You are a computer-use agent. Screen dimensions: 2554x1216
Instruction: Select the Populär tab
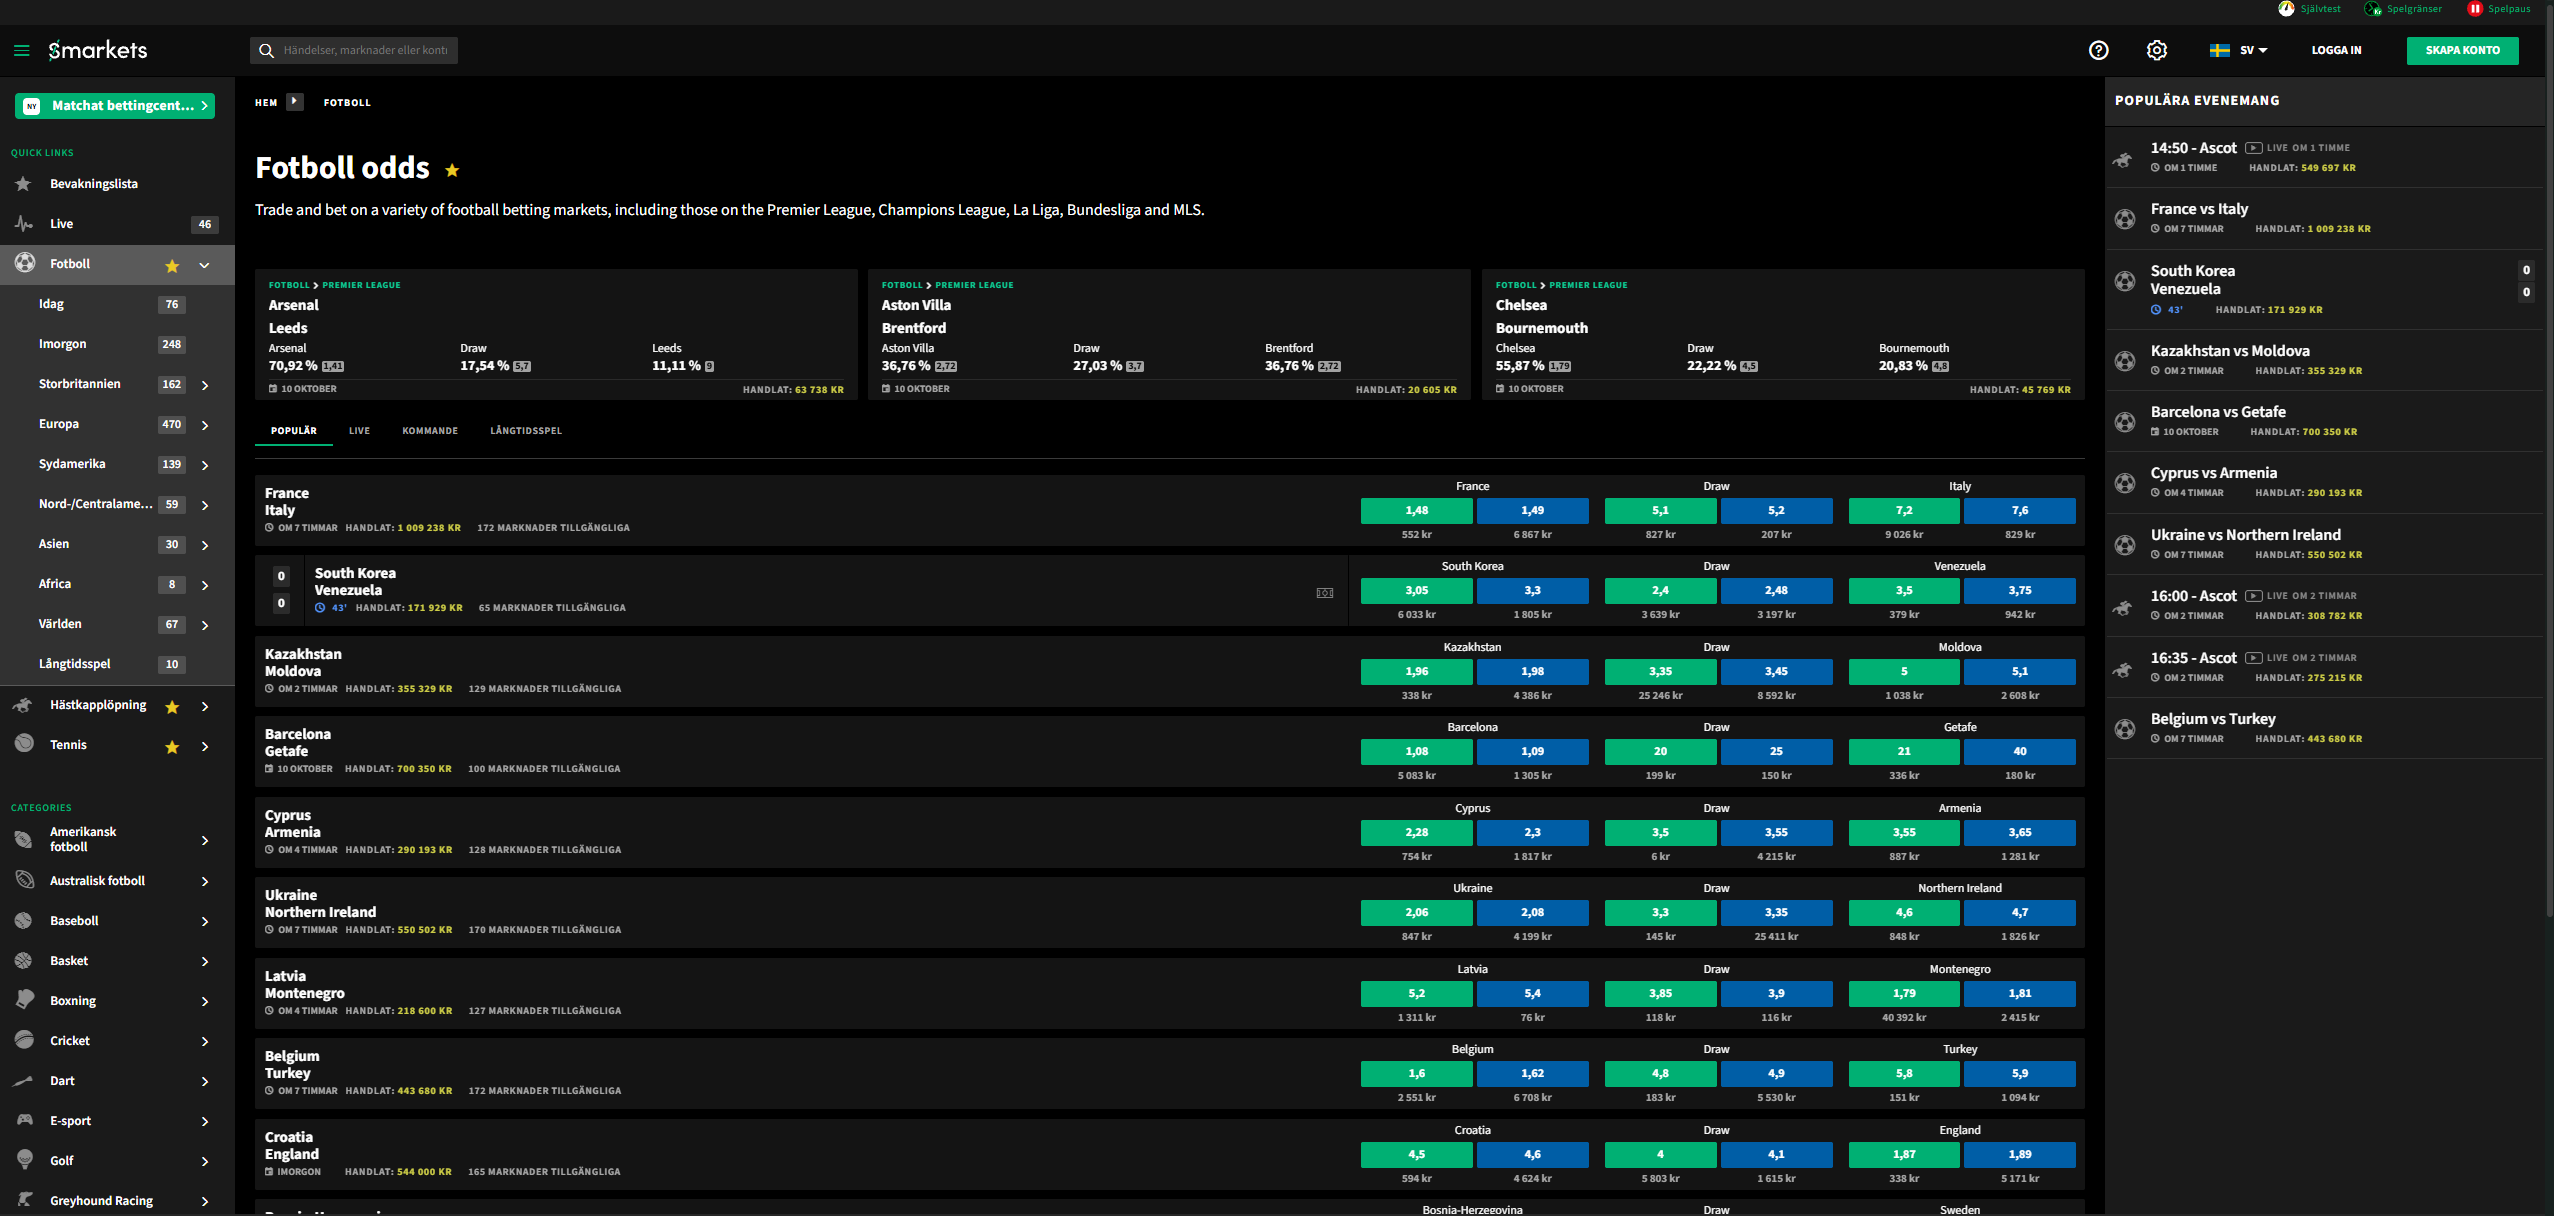click(x=294, y=431)
